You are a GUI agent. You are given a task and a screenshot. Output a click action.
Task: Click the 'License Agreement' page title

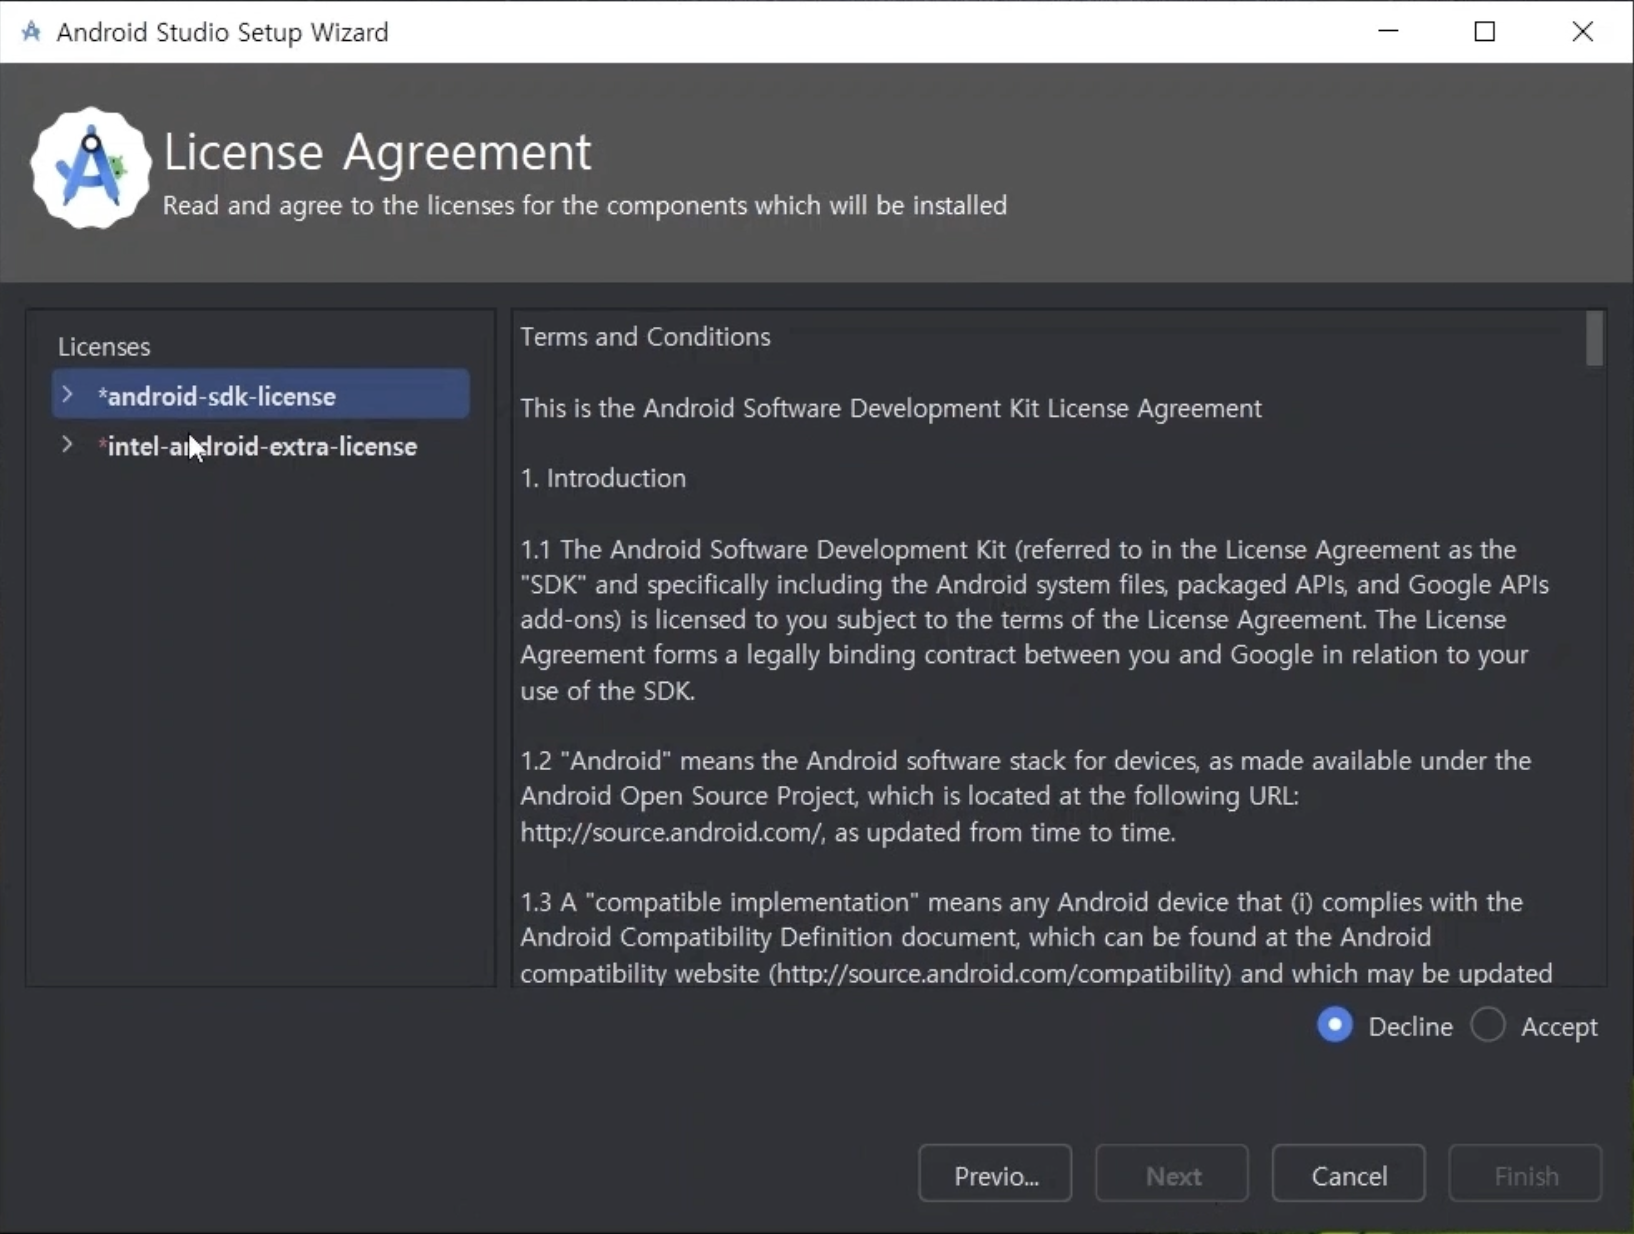pos(377,152)
